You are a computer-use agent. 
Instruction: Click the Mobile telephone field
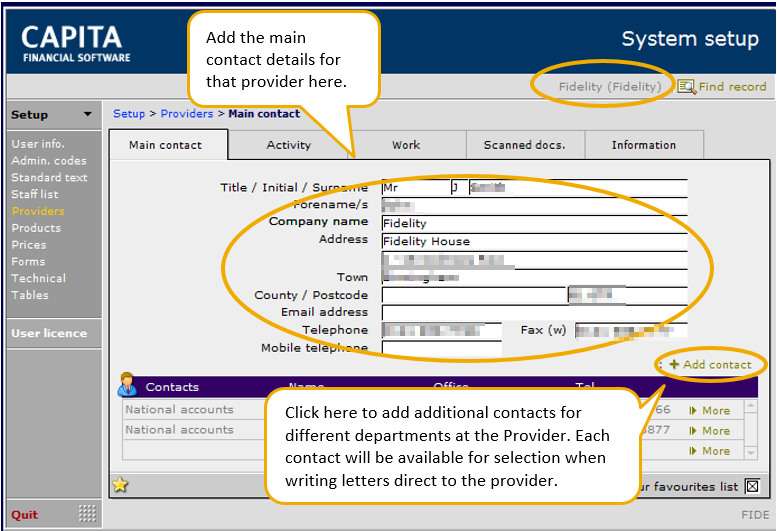point(442,348)
